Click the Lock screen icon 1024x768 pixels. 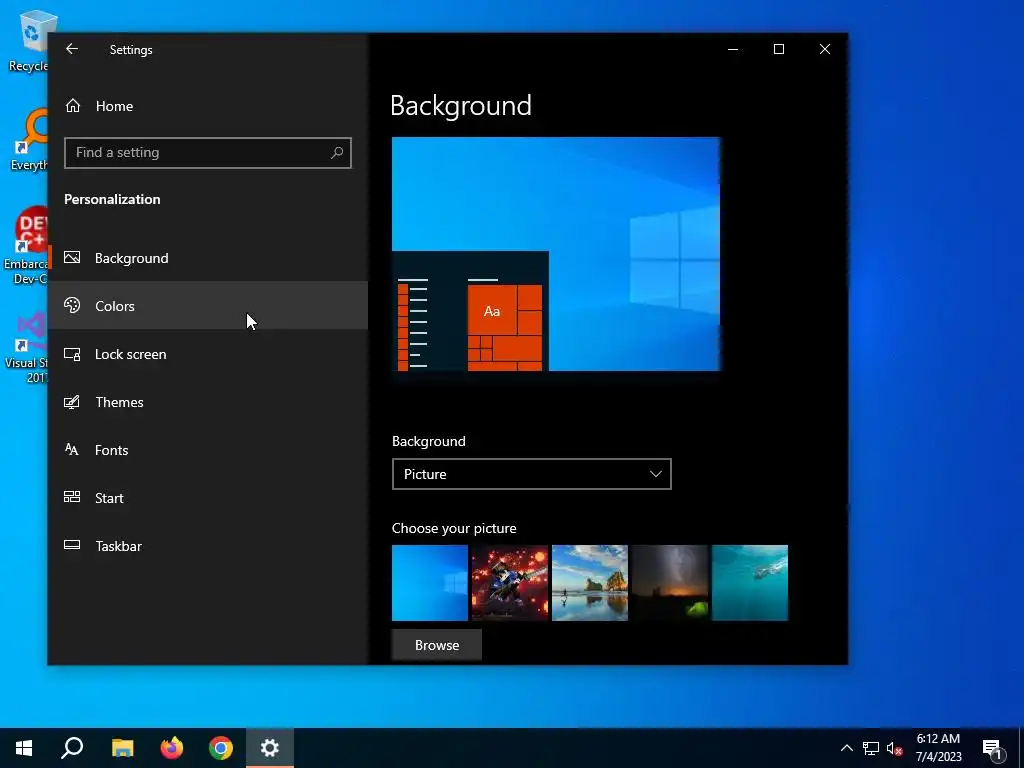(x=72, y=354)
